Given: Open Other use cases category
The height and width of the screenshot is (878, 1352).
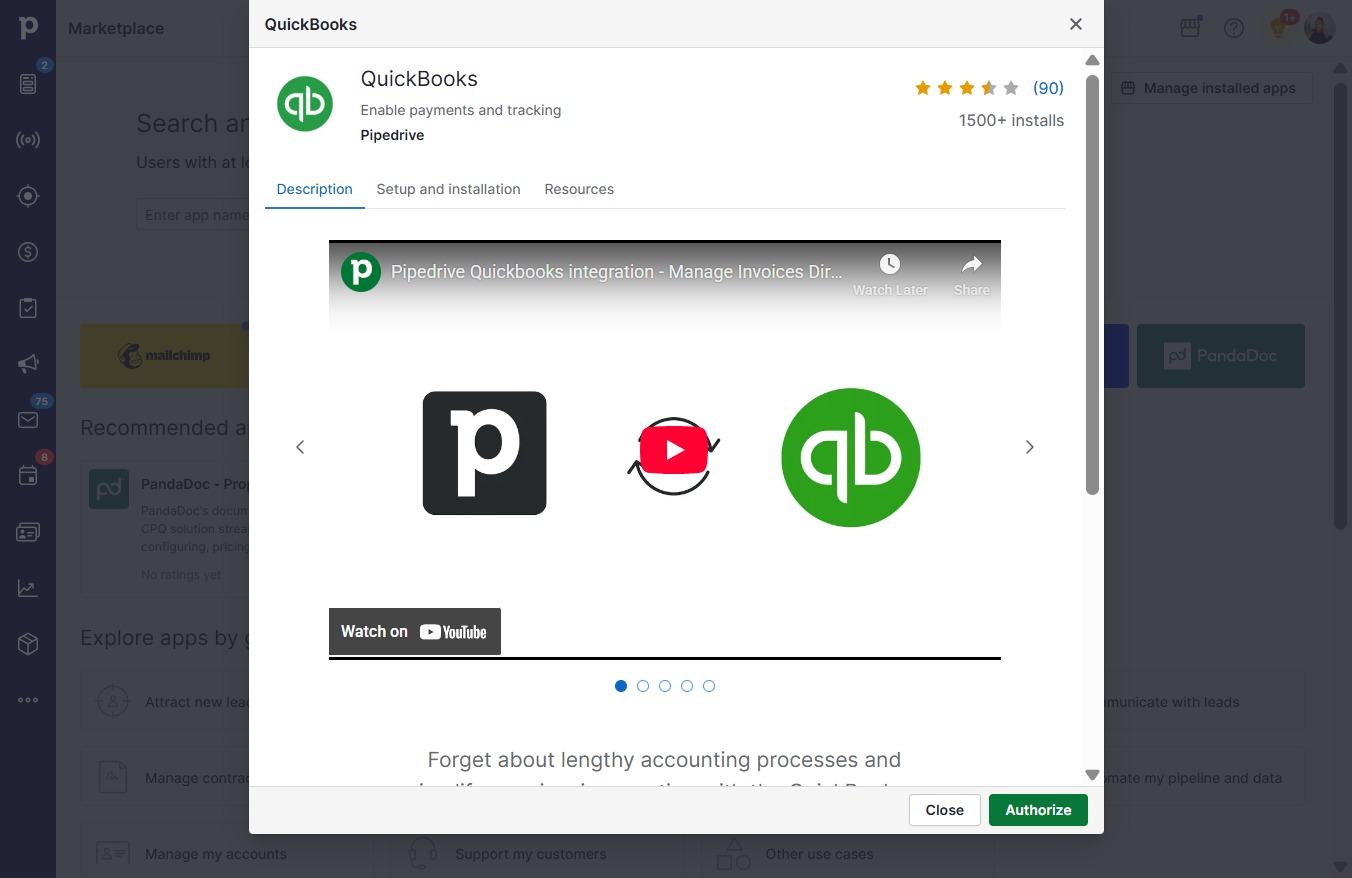Looking at the screenshot, I should (846, 854).
